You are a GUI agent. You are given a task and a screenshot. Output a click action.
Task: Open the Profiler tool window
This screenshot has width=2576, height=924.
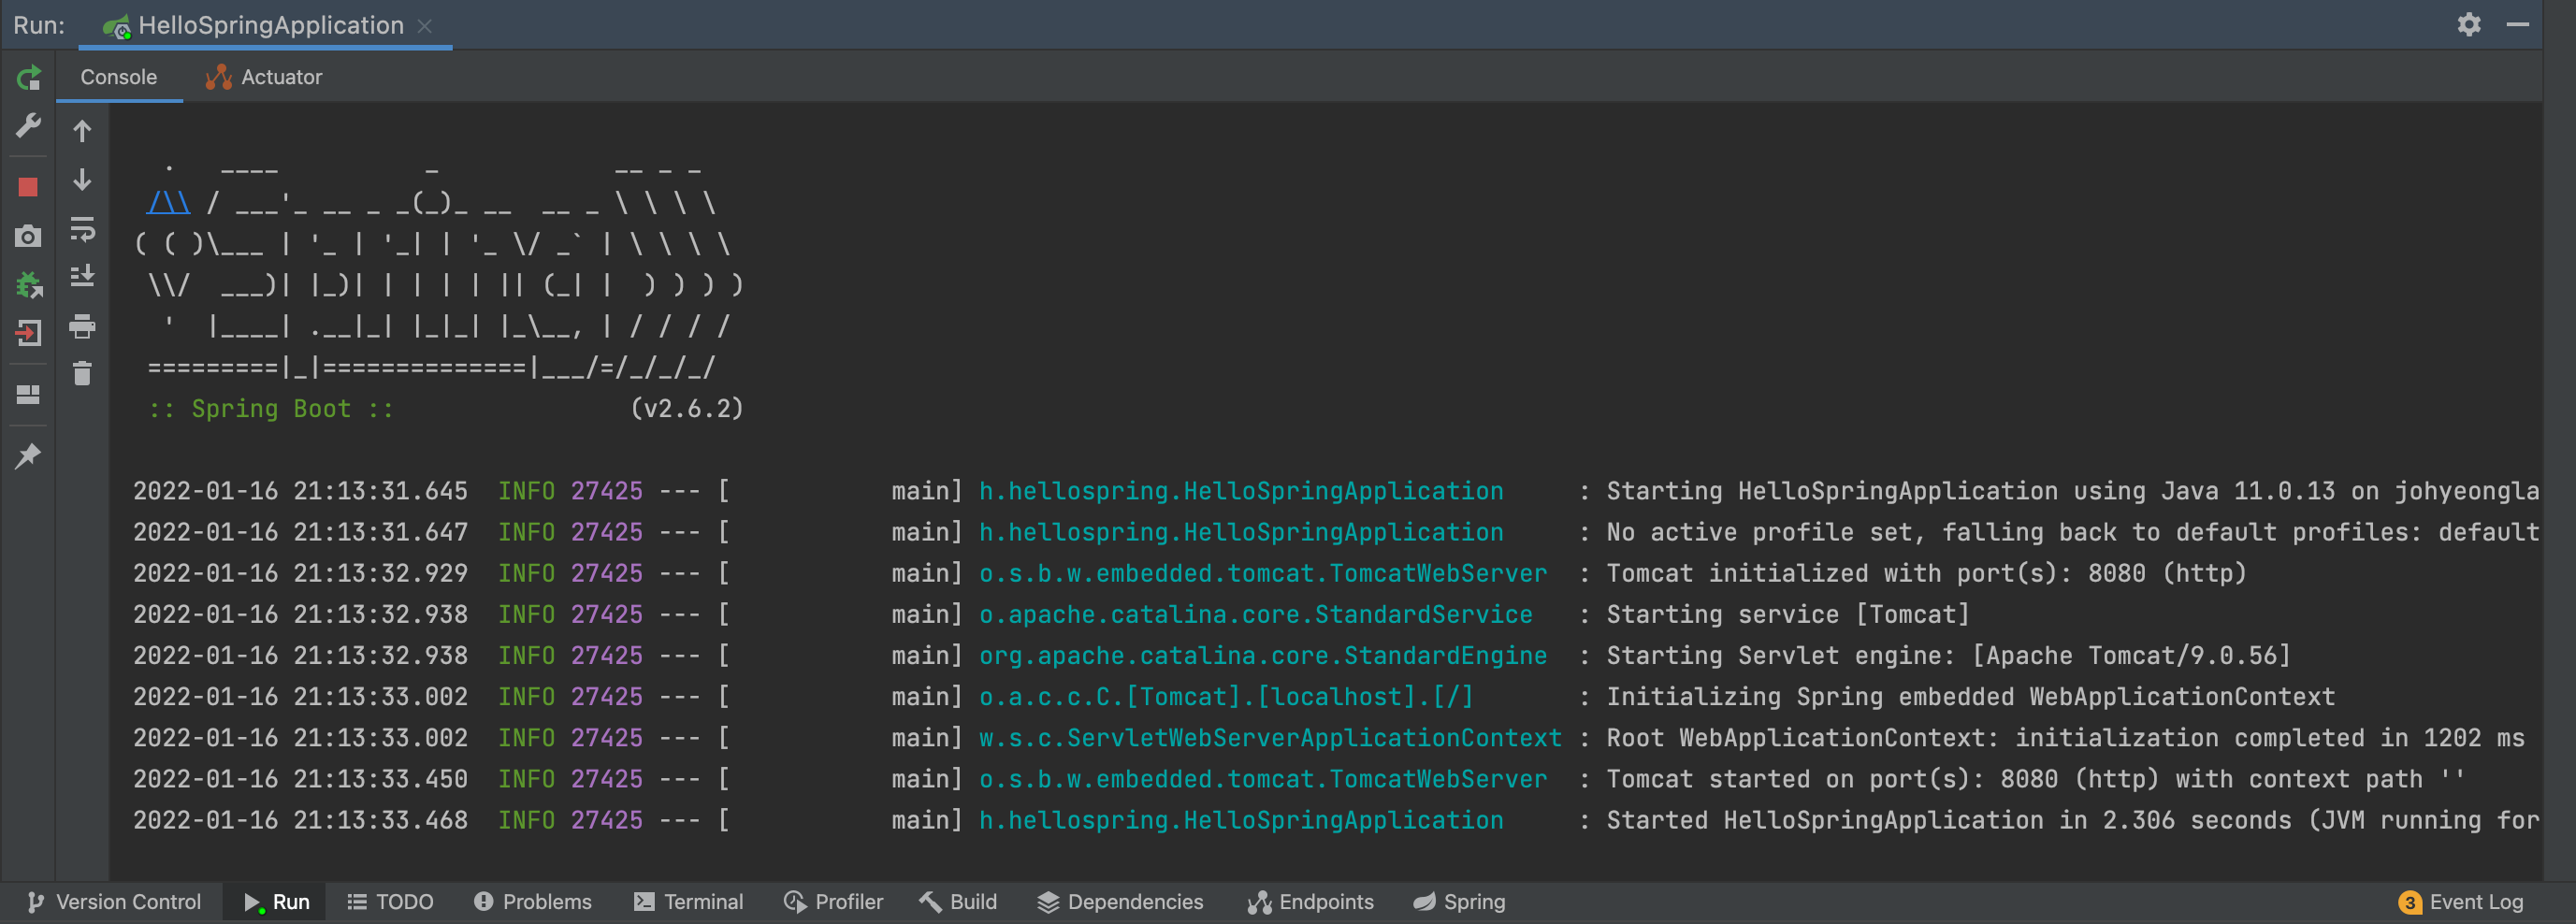[834, 902]
